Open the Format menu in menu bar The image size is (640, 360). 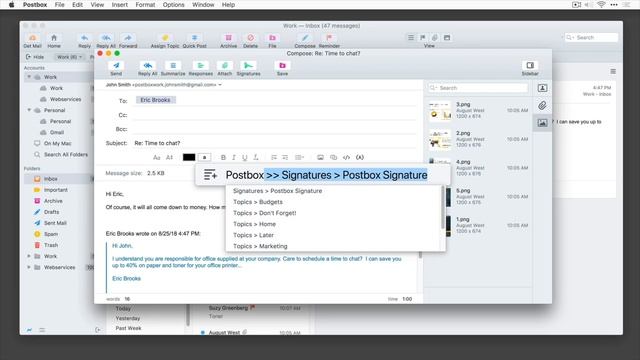(145, 5)
